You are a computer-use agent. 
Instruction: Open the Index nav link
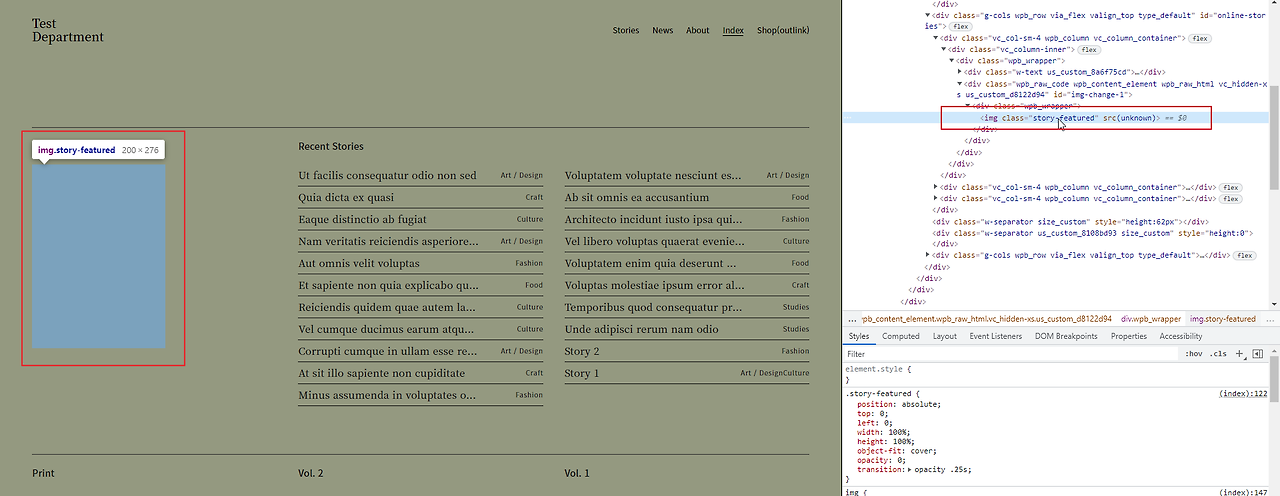point(733,30)
